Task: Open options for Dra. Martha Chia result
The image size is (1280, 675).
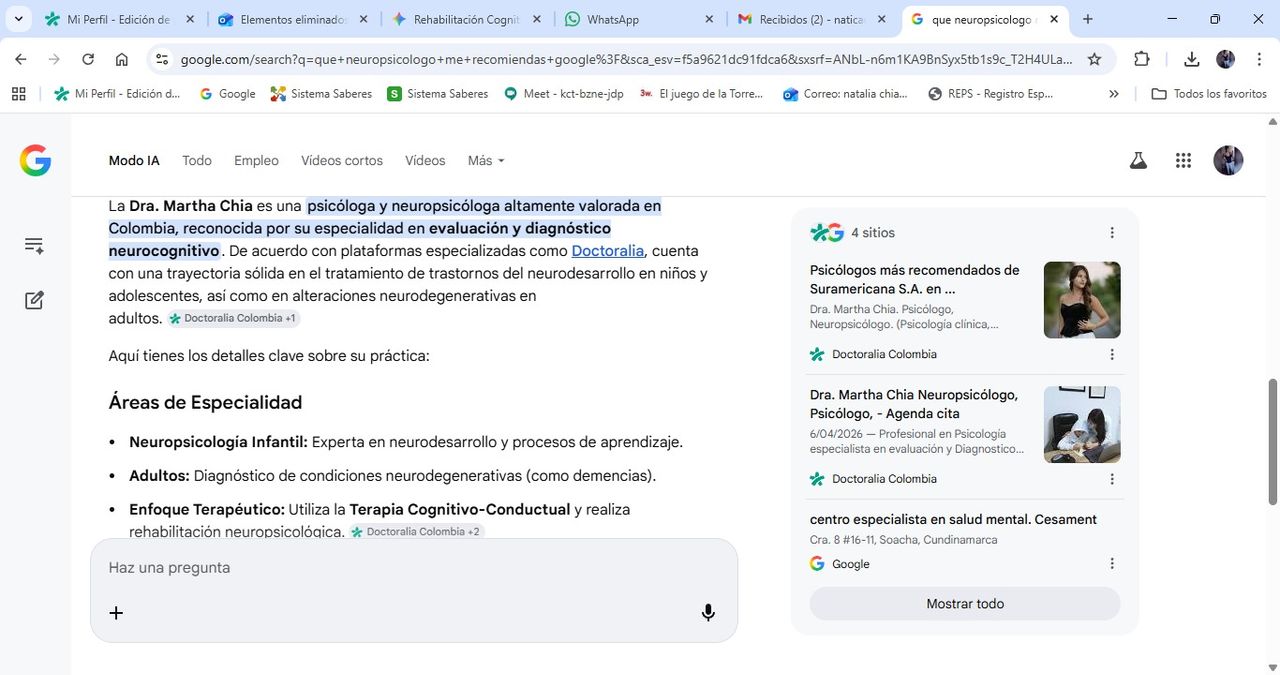Action: 1112,479
